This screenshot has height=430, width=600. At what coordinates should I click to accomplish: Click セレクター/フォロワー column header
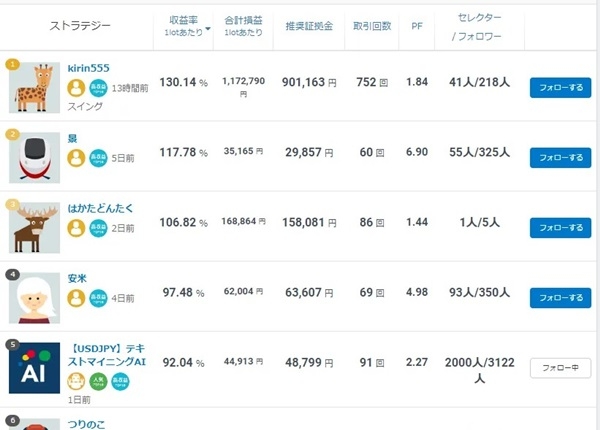coord(478,27)
